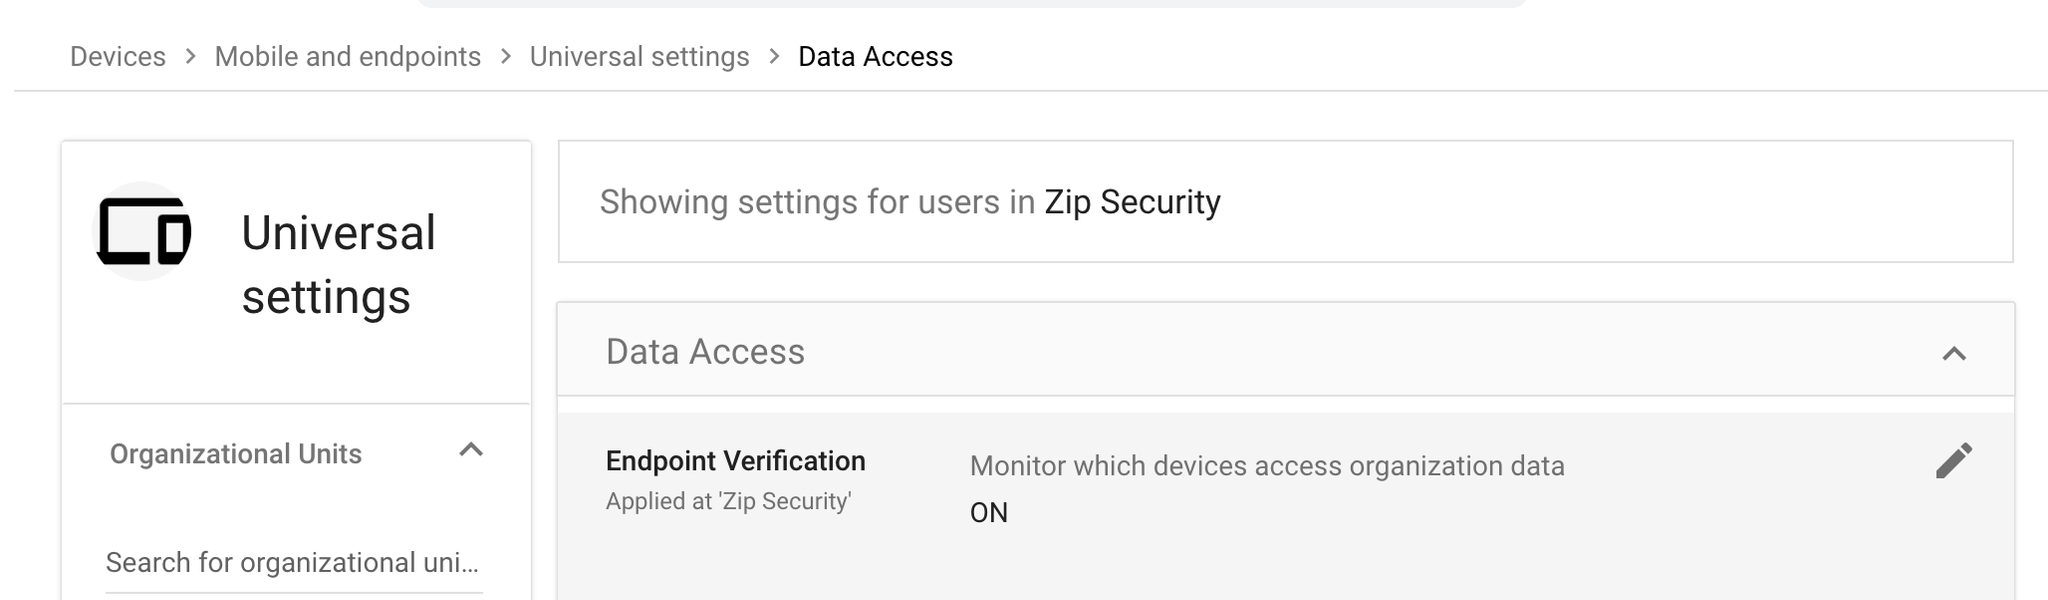
Task: Collapse the Data Access section chevron
Action: click(x=1953, y=353)
